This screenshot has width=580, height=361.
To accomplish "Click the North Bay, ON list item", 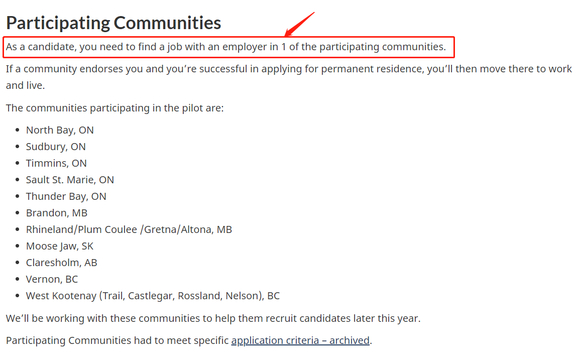I will [x=60, y=130].
